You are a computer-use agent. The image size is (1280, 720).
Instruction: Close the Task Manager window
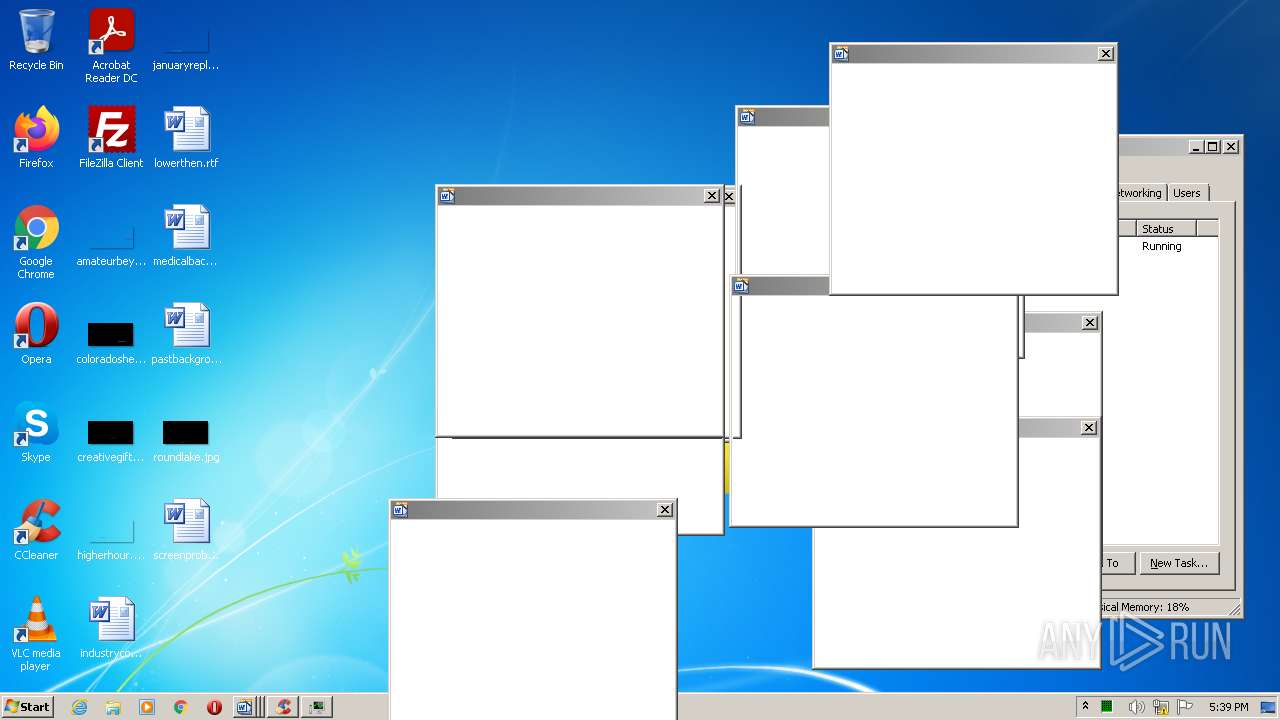click(x=1231, y=147)
